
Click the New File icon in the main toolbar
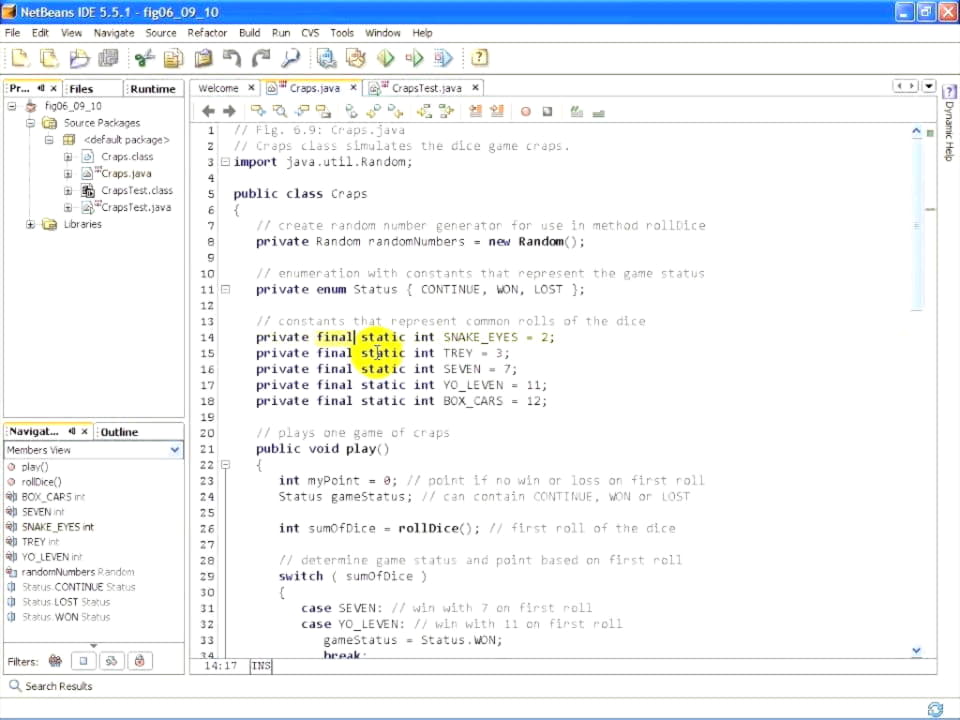[20, 58]
